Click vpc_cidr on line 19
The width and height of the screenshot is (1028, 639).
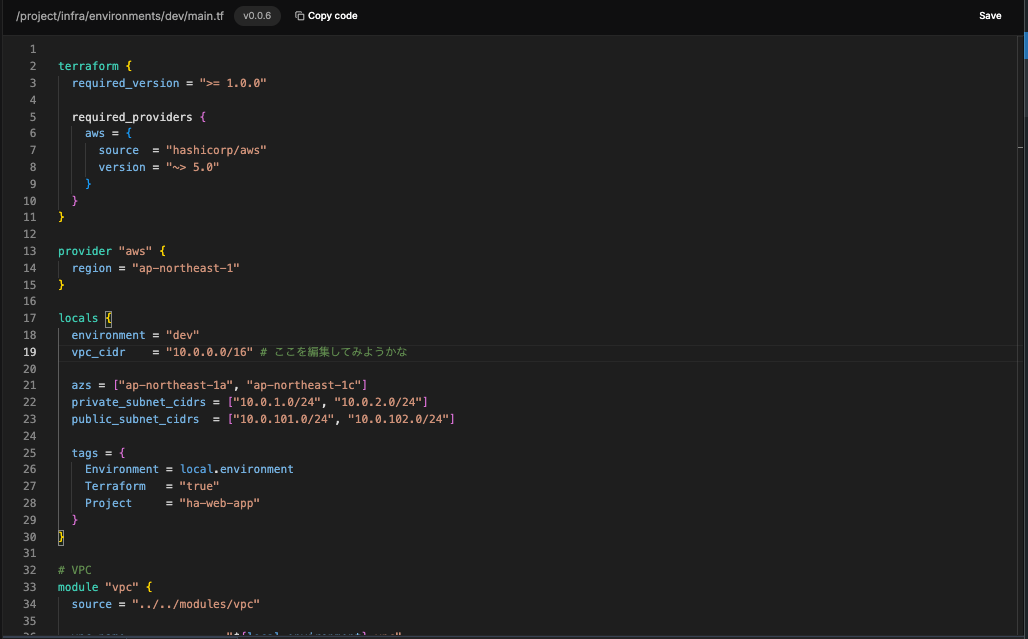(x=98, y=352)
